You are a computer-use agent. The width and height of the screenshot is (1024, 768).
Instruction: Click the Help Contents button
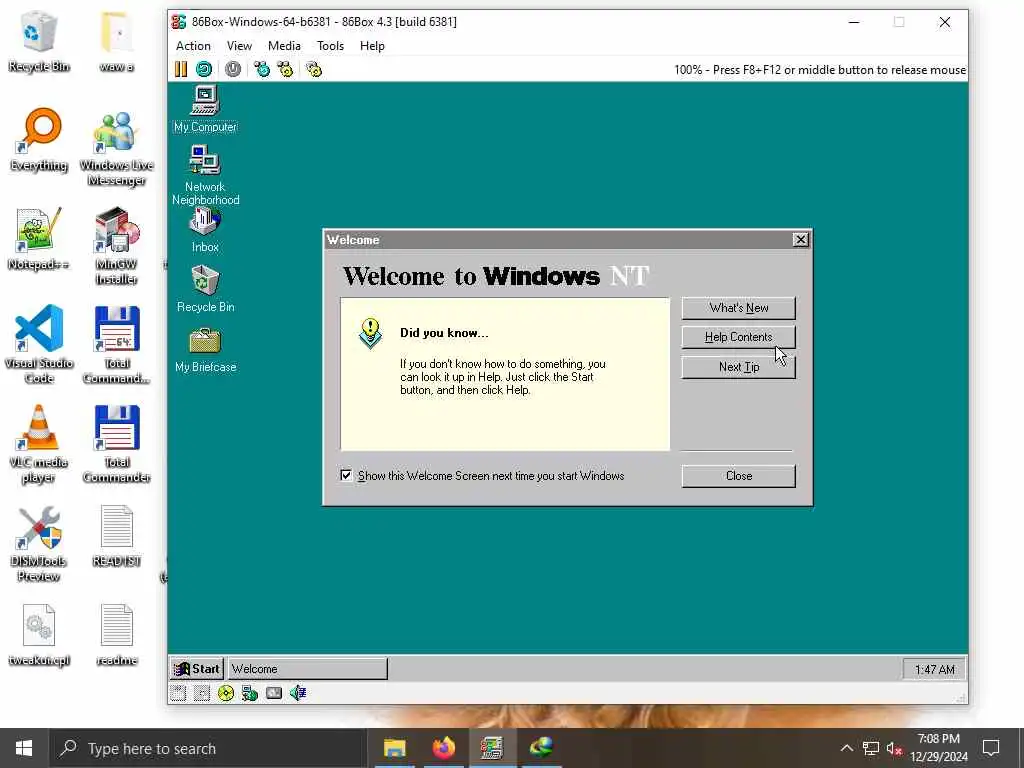(739, 337)
